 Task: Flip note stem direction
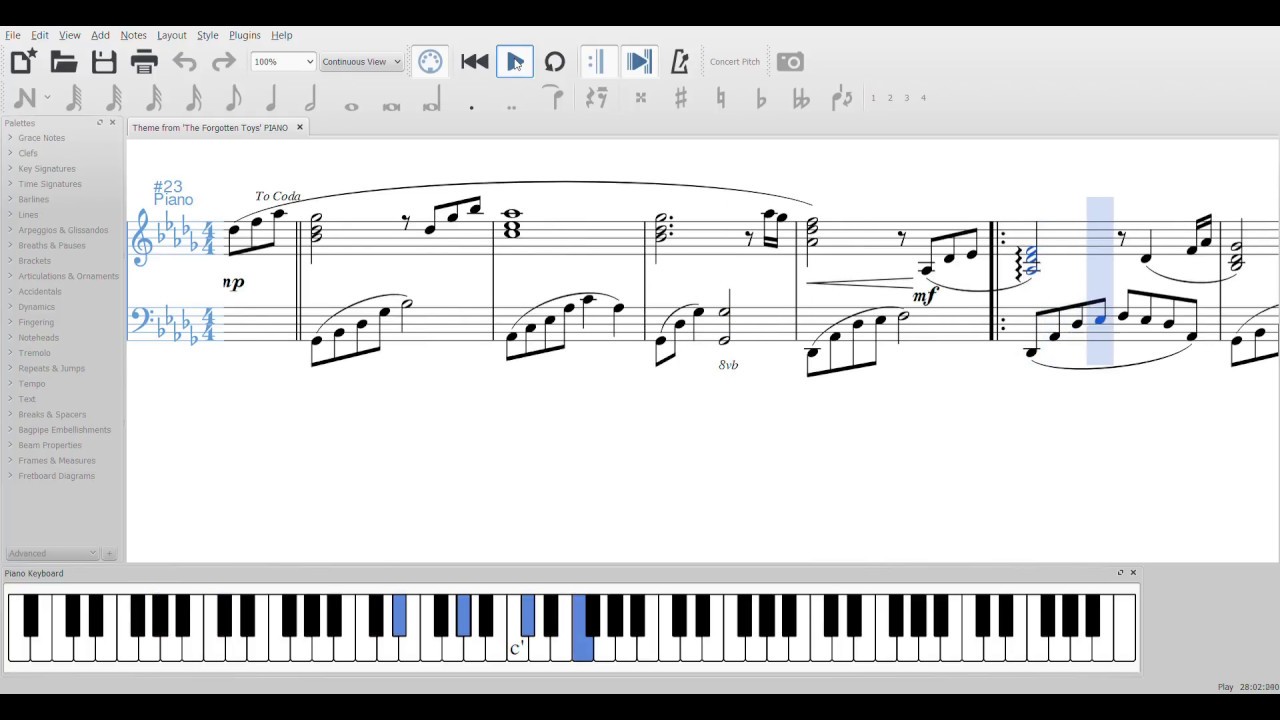click(x=842, y=98)
